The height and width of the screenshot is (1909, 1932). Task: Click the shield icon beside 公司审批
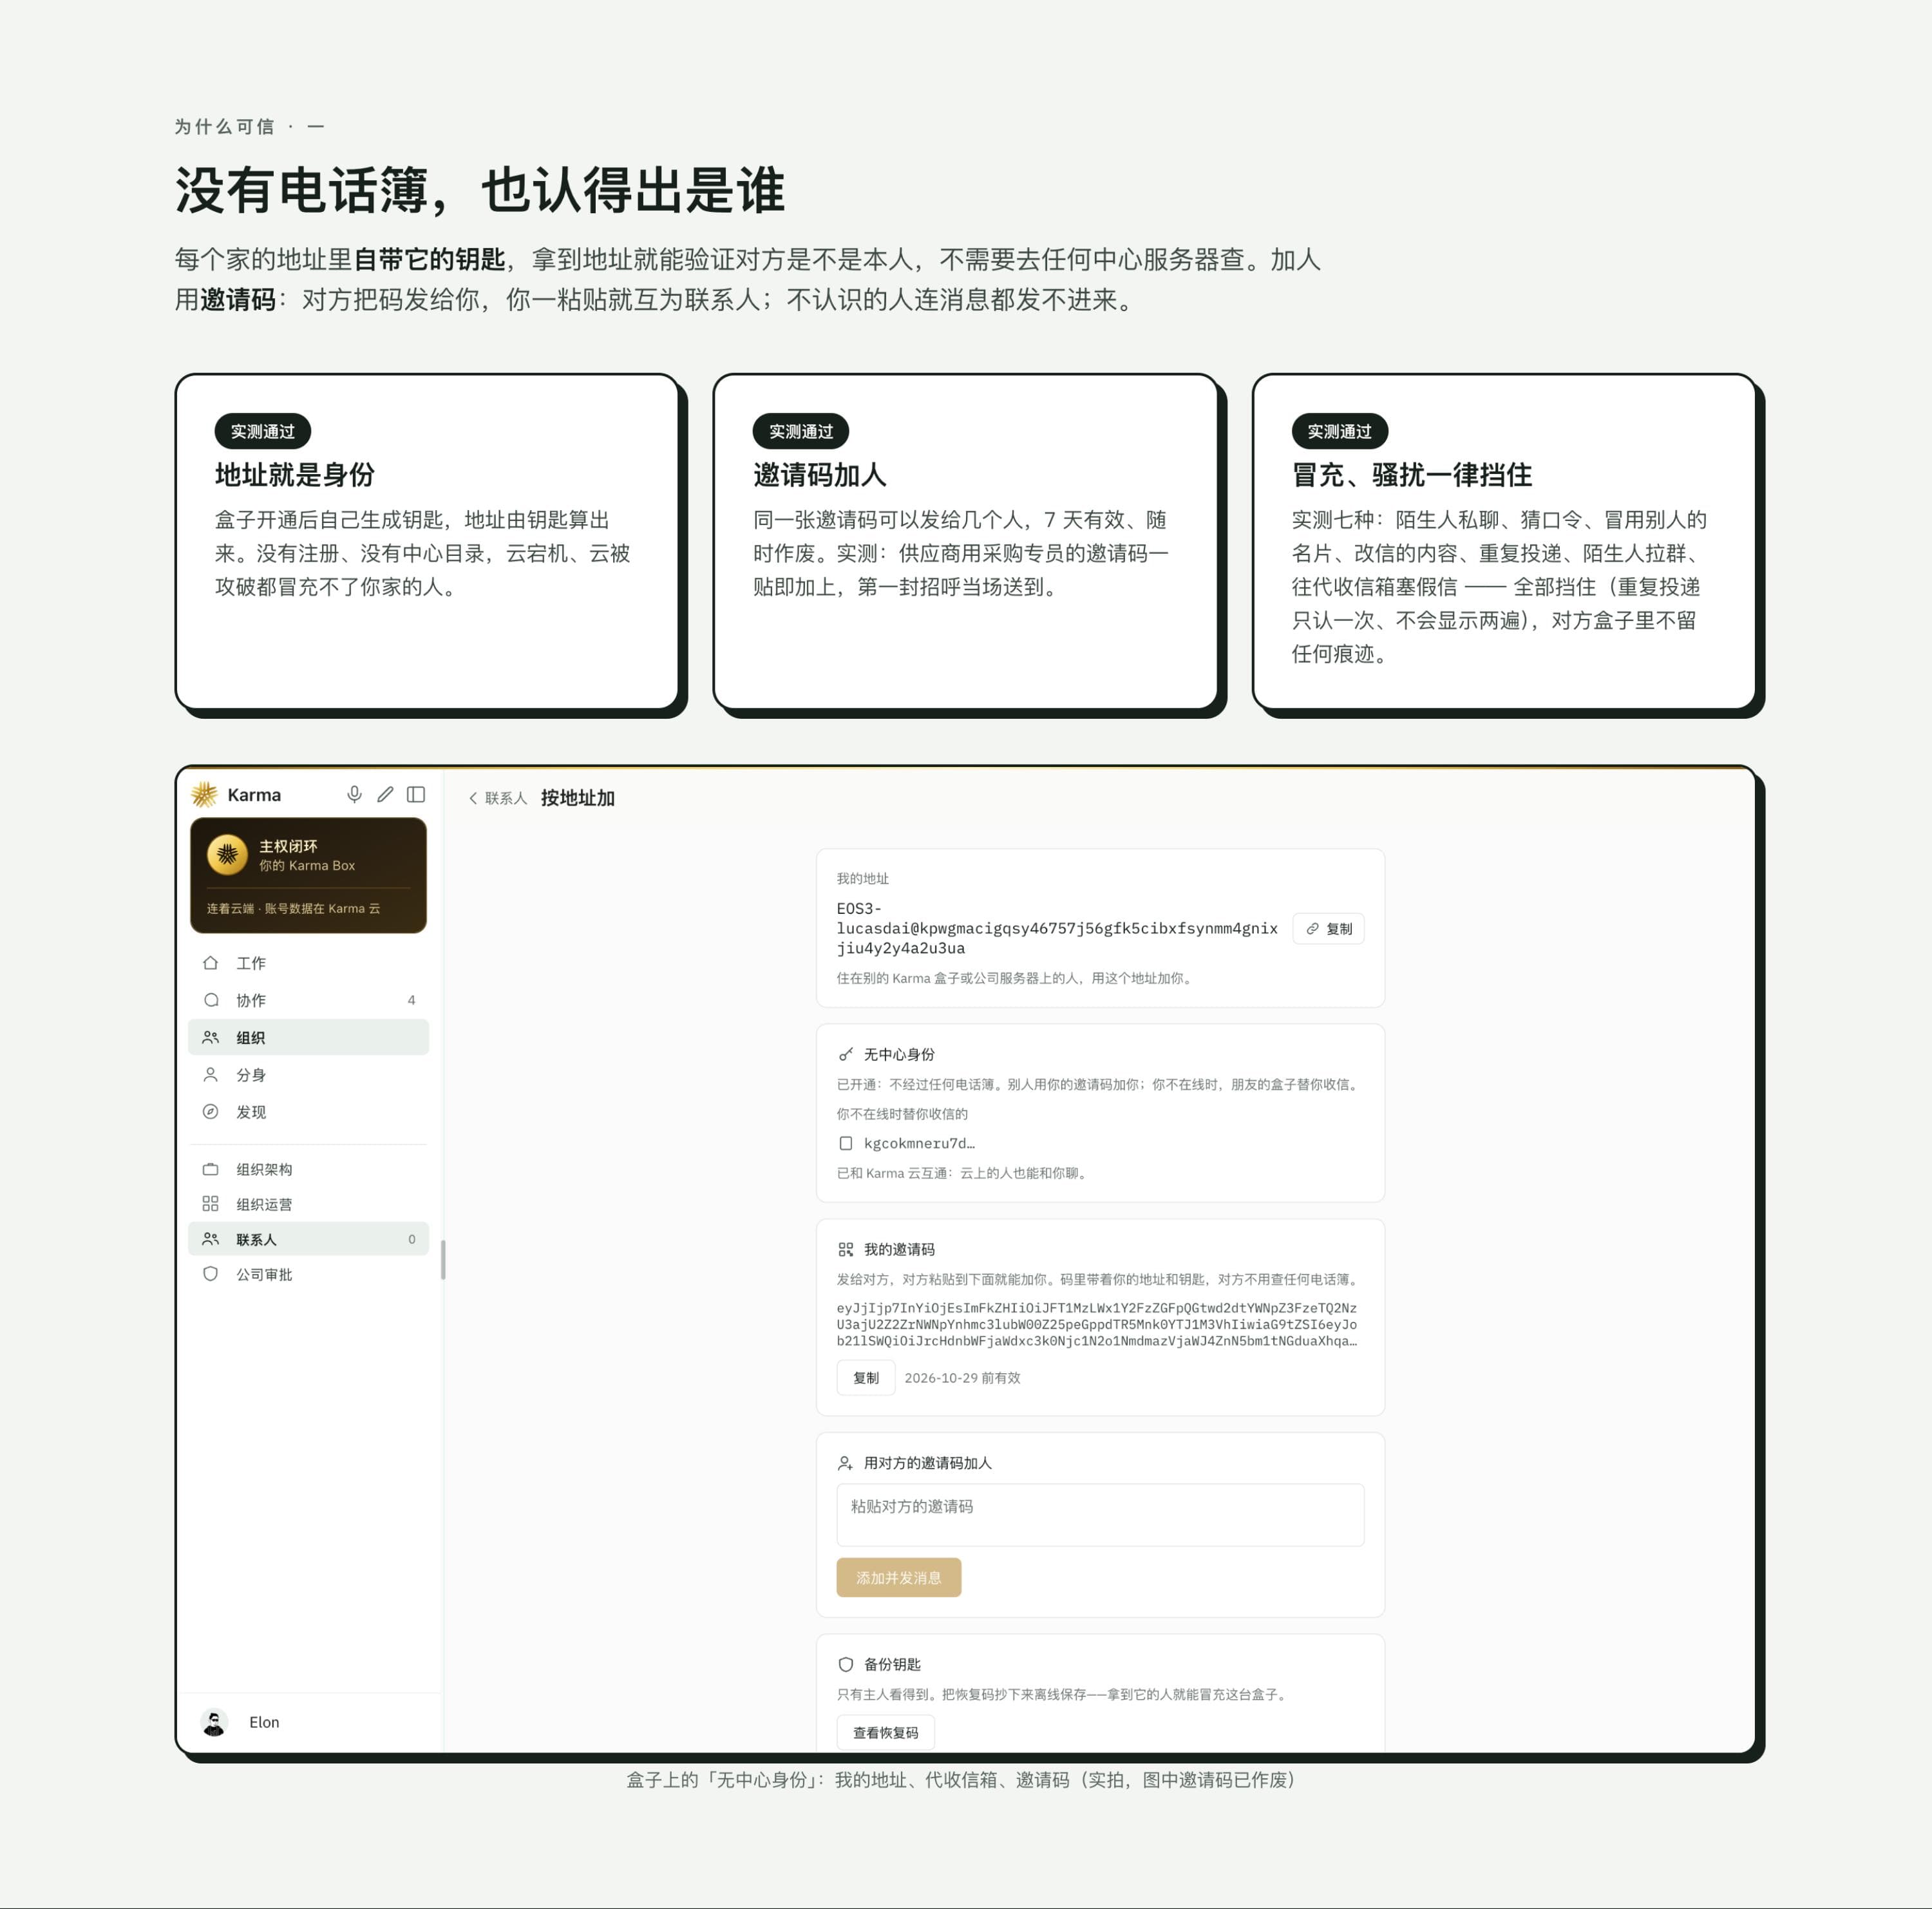(x=210, y=1273)
